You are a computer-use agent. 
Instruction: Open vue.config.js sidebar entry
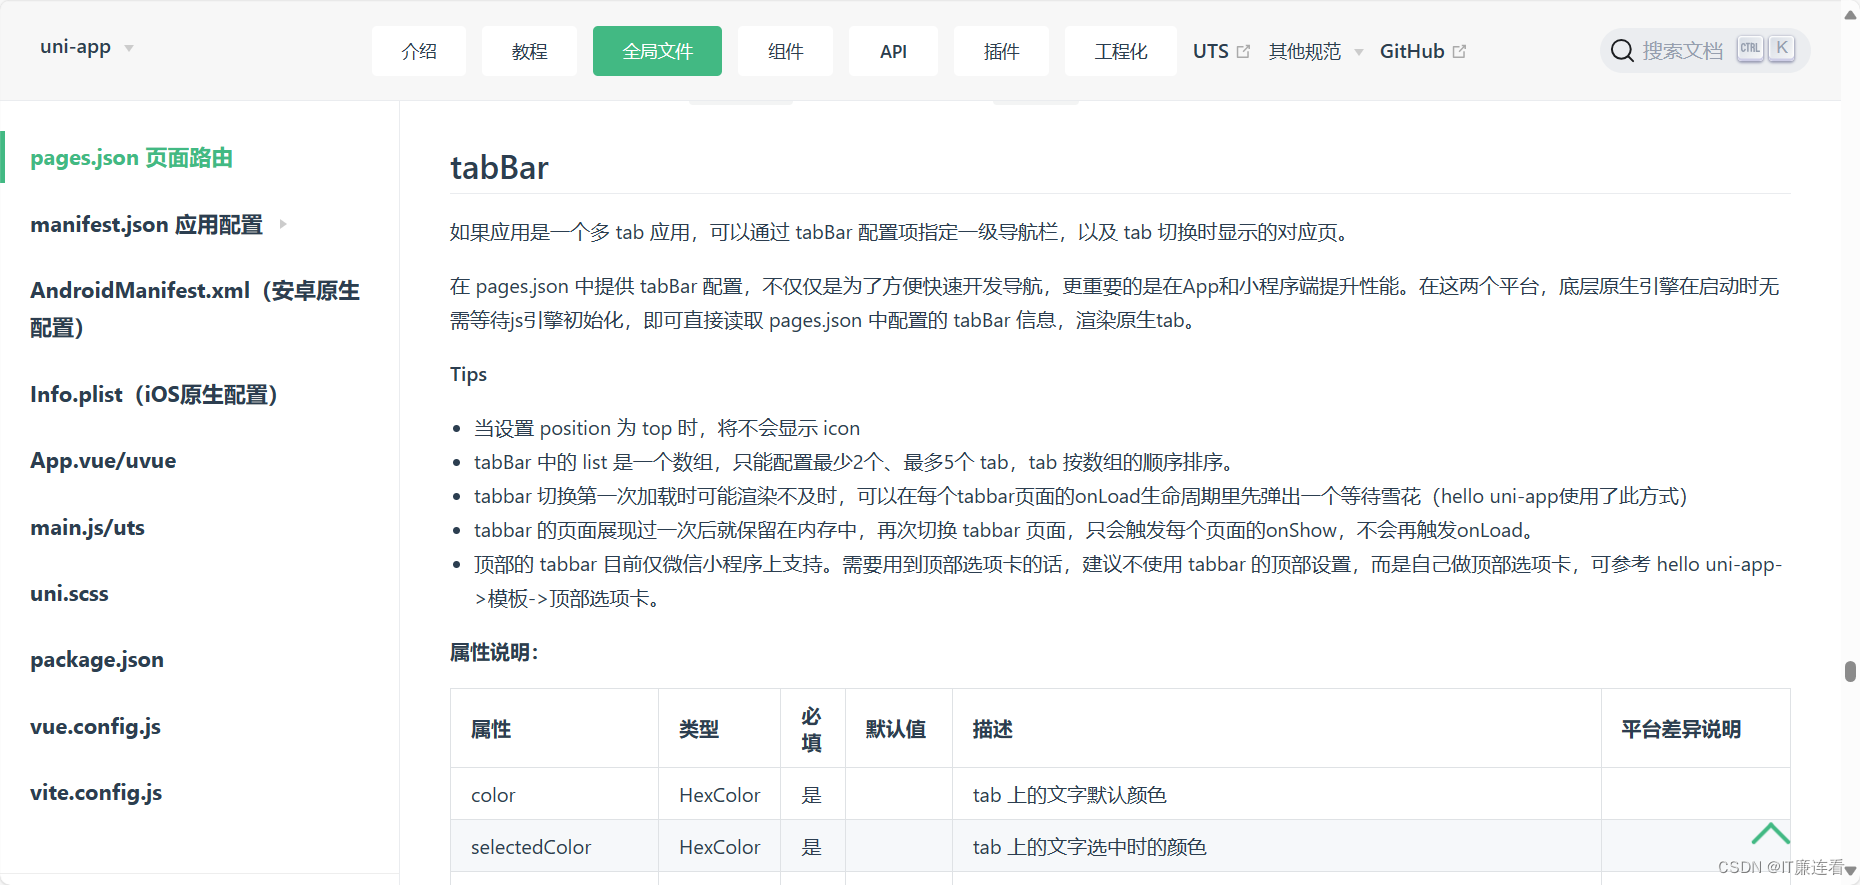coord(95,727)
